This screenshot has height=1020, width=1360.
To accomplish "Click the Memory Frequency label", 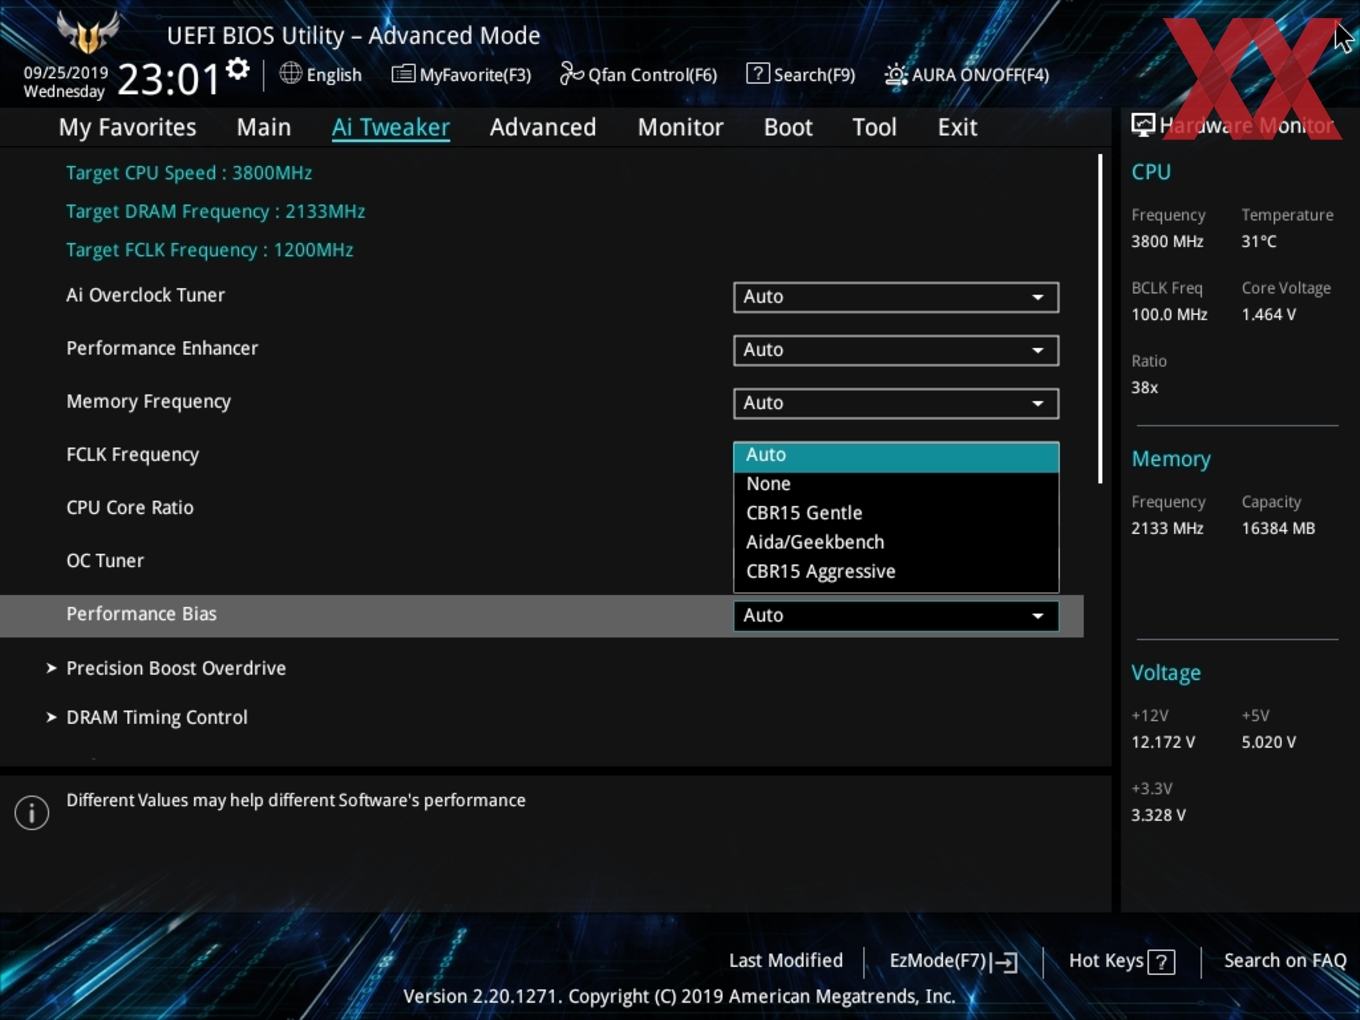I will tap(148, 401).
